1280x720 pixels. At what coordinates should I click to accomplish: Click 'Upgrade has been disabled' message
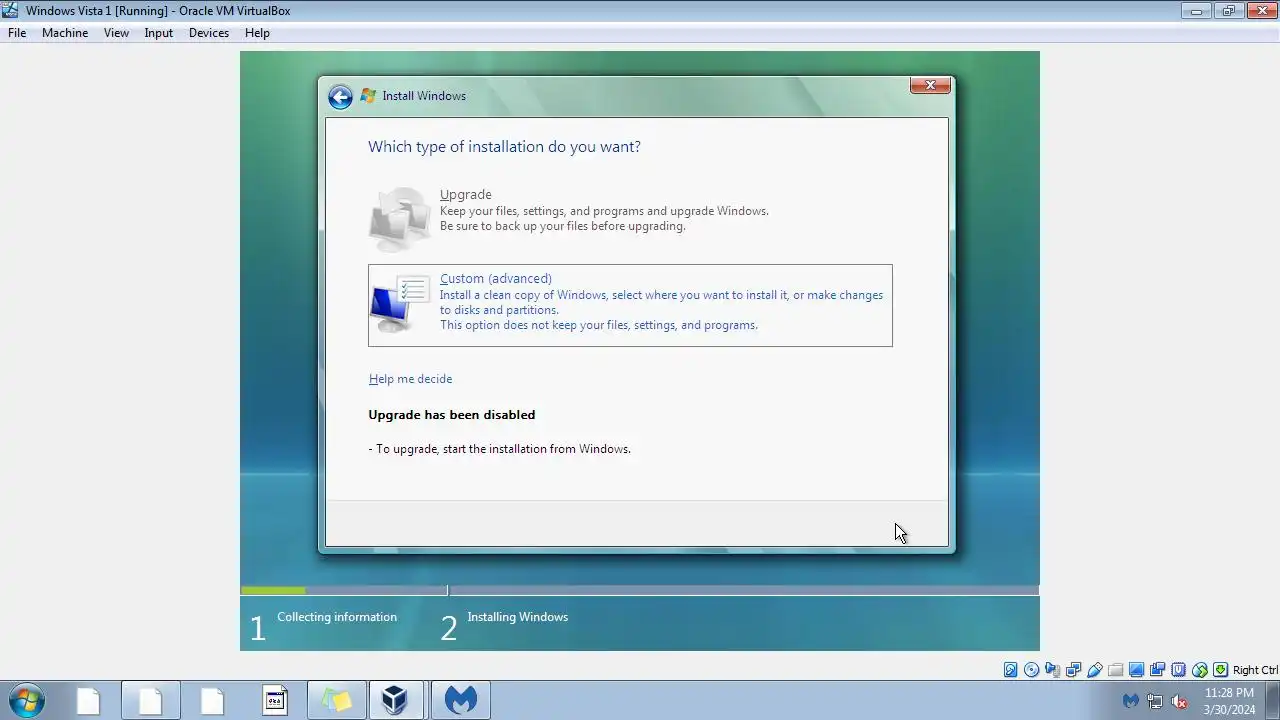pyautogui.click(x=452, y=415)
